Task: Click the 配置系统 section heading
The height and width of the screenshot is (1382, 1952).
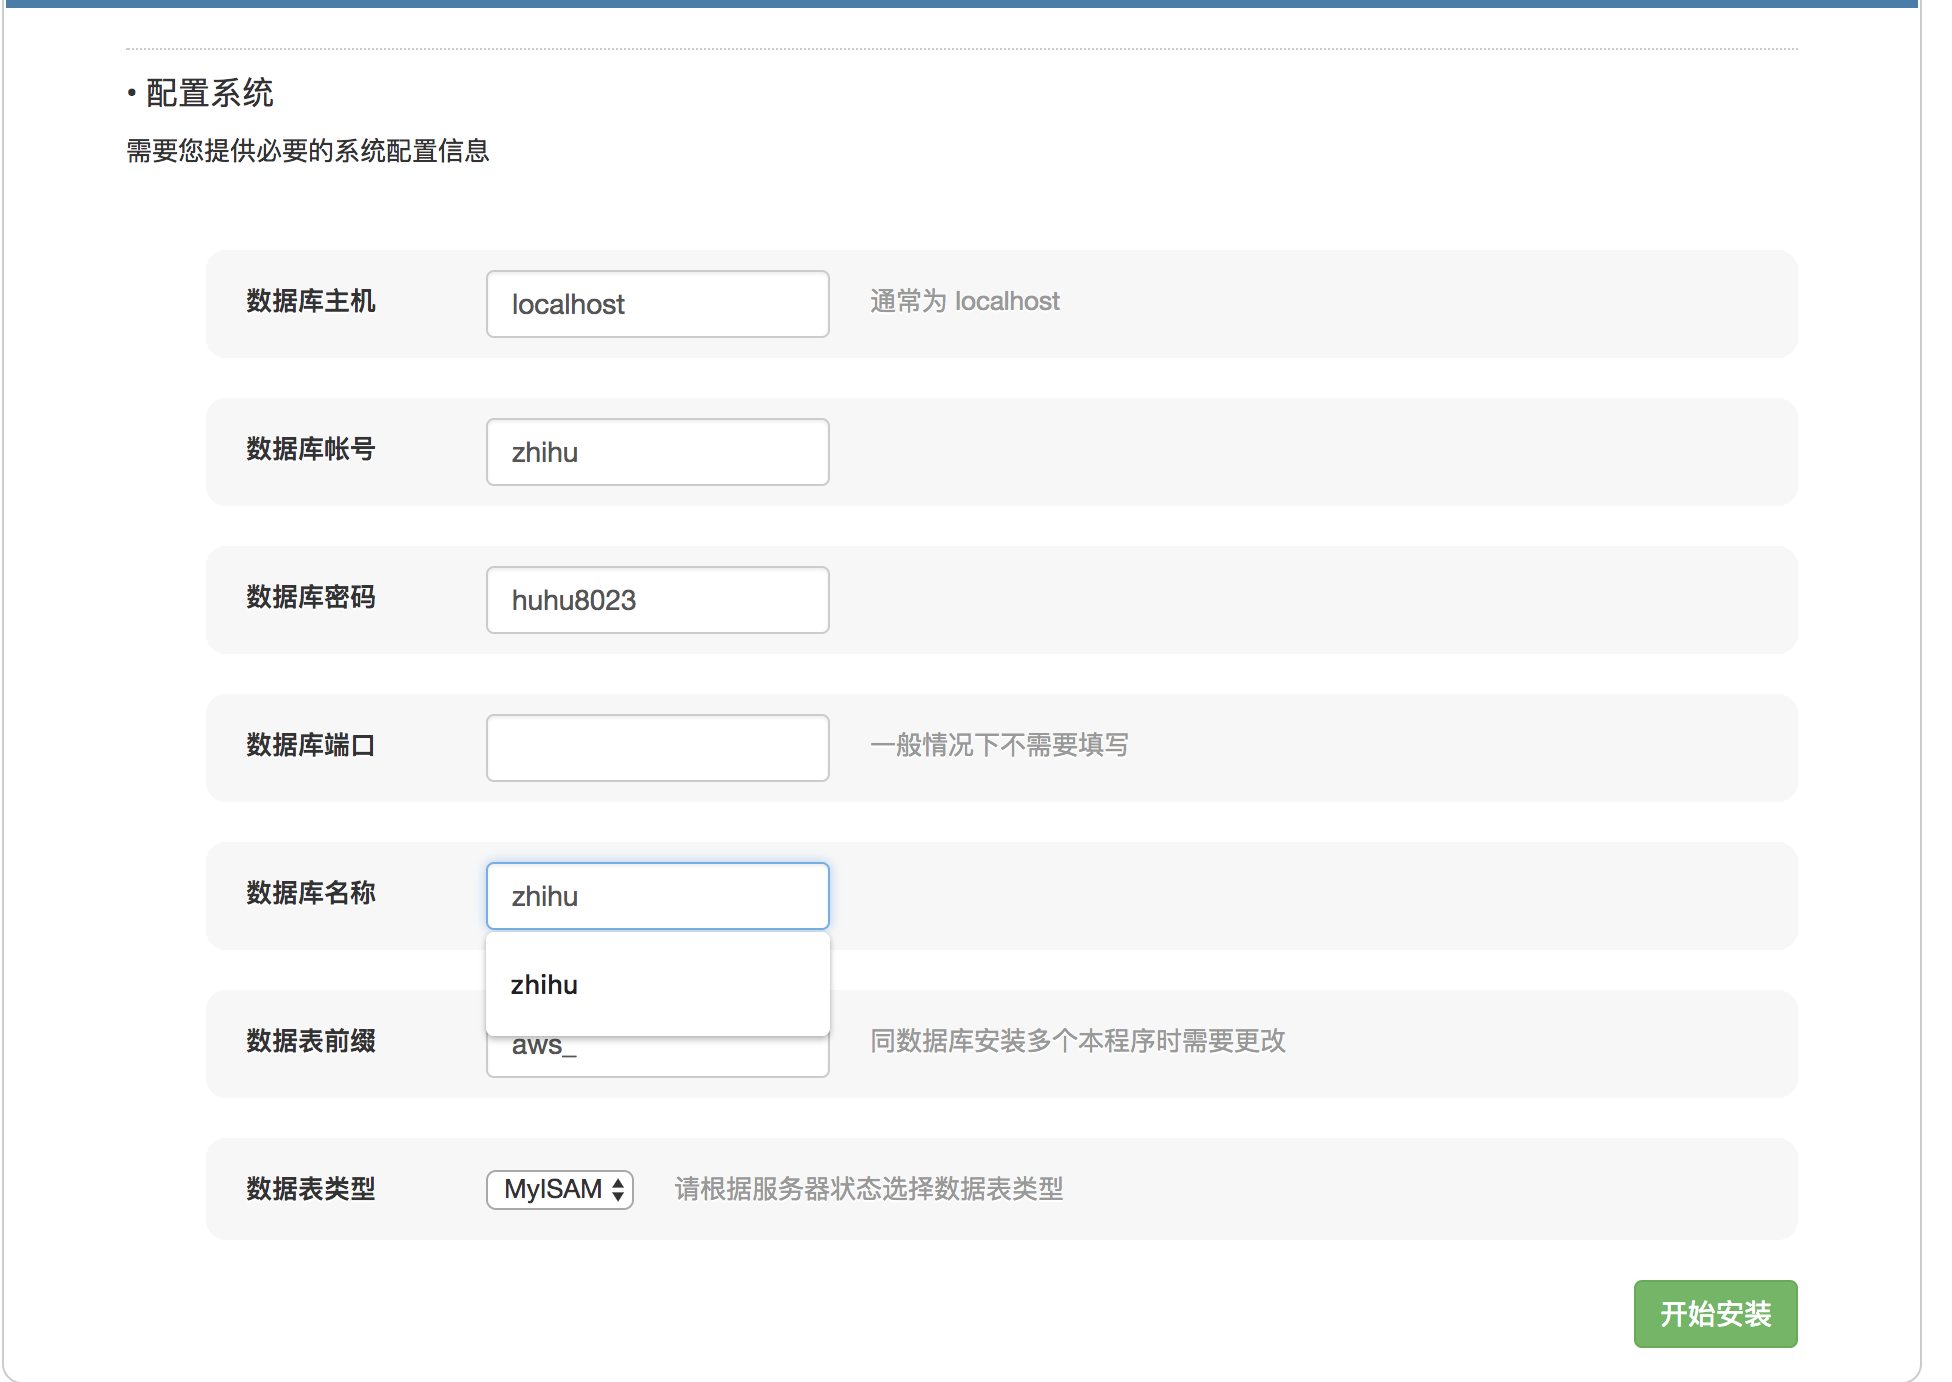Action: click(x=209, y=93)
